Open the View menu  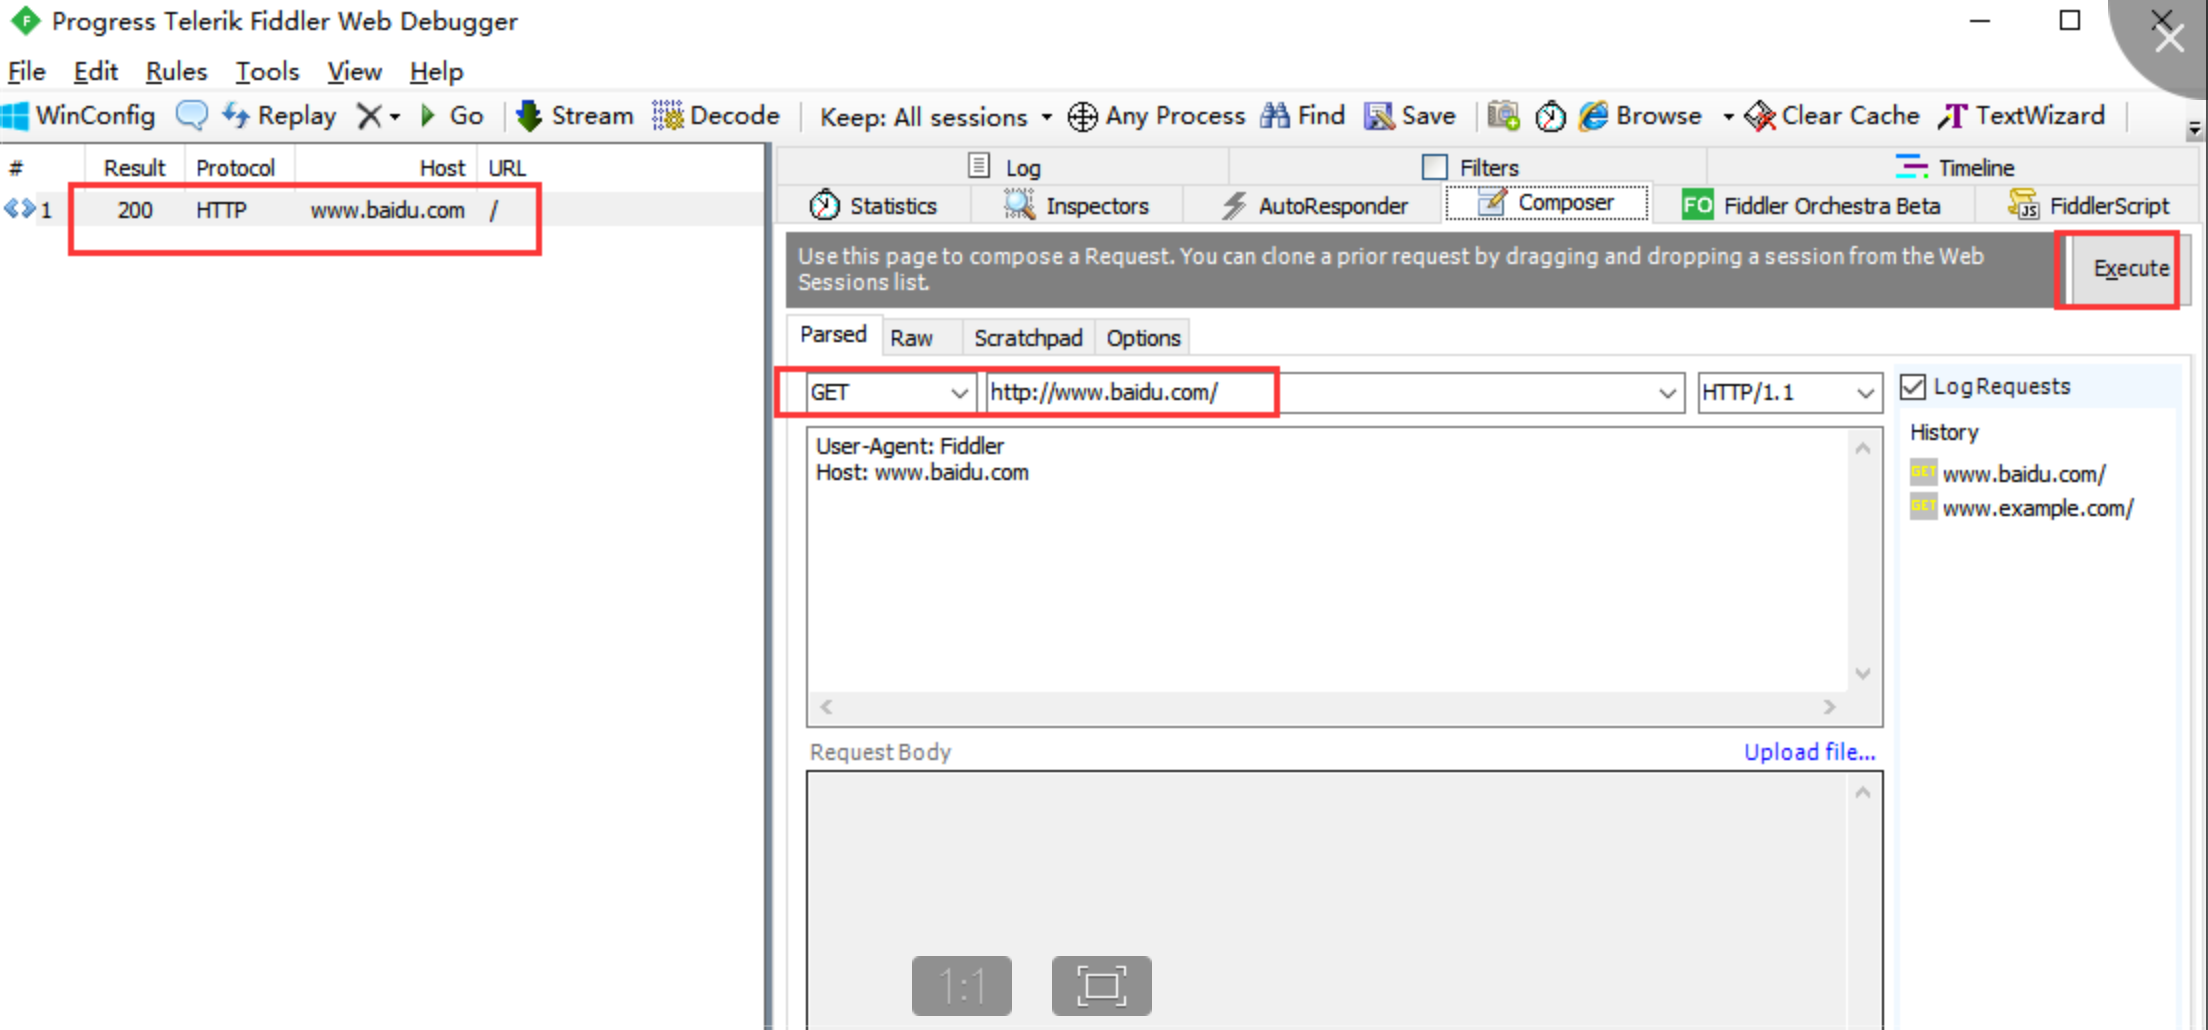(354, 72)
